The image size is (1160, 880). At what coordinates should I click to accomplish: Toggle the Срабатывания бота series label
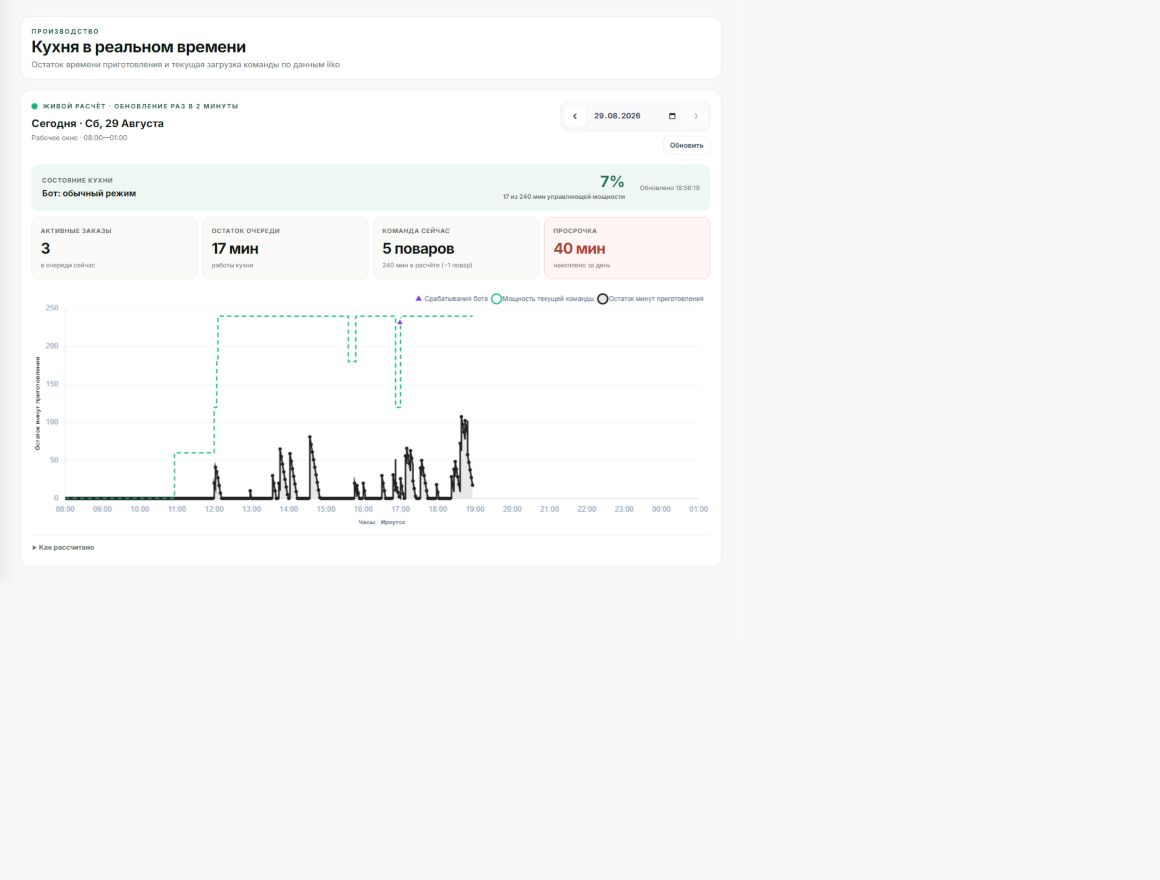pos(456,299)
